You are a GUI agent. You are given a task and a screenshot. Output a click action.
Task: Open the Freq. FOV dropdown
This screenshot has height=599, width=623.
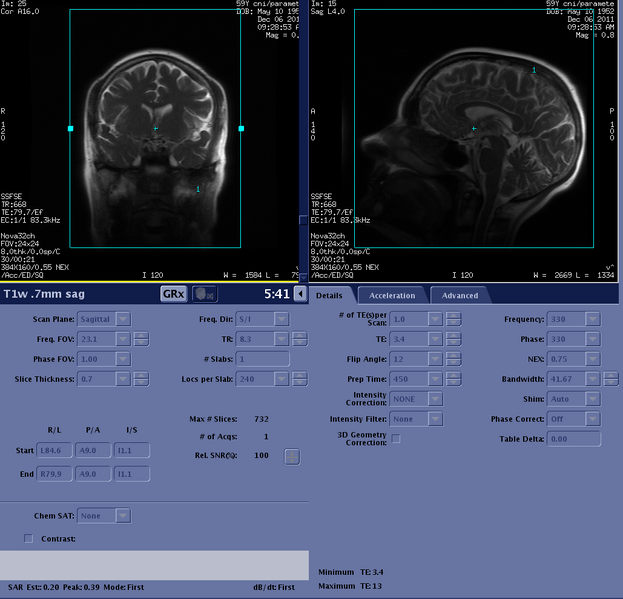[123, 339]
